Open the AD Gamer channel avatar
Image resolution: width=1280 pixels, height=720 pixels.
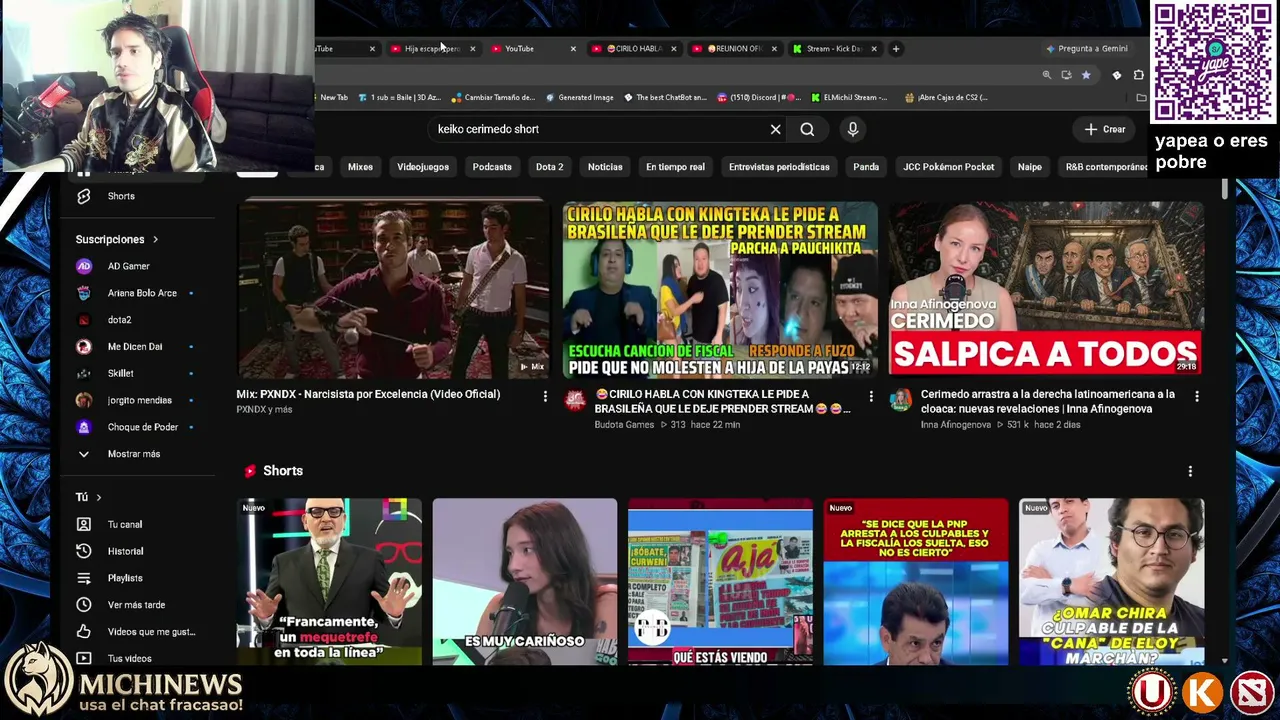pos(84,266)
